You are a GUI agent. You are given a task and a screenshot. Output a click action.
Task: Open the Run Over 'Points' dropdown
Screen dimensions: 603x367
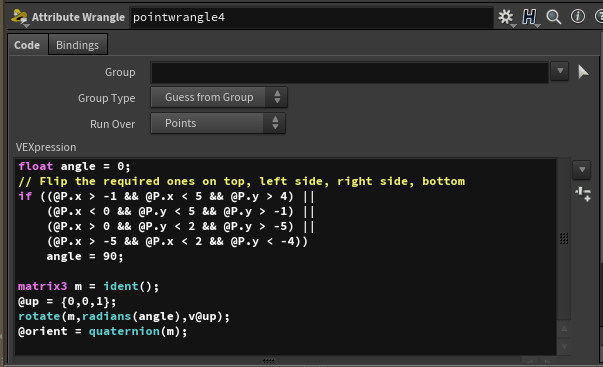pyautogui.click(x=218, y=123)
